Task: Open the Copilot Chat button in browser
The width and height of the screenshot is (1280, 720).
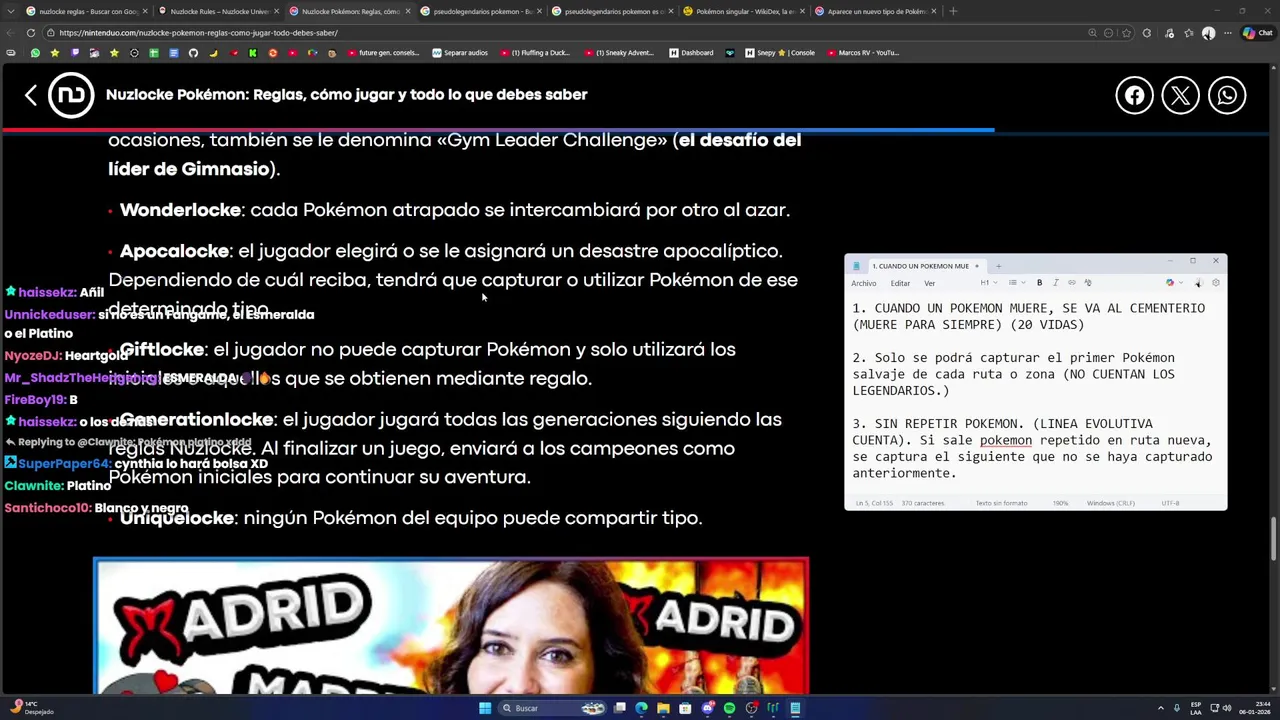Action: click(1256, 32)
